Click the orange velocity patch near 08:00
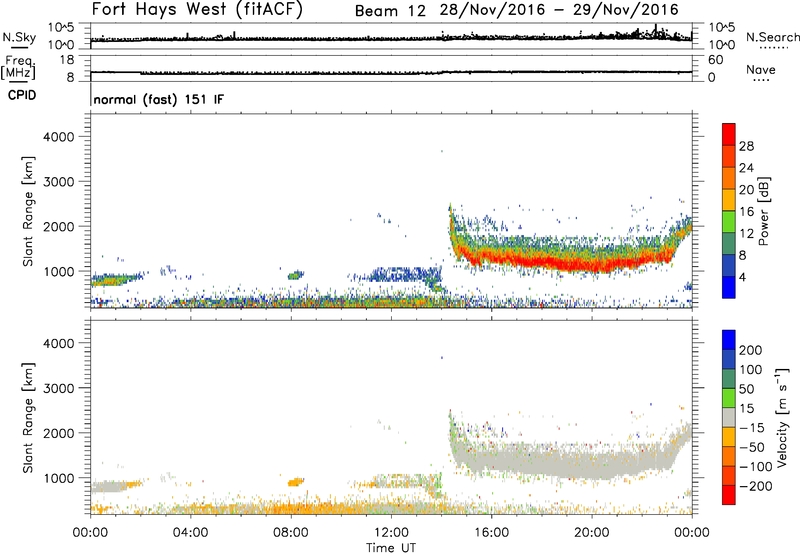The height and width of the screenshot is (554, 800). [x=295, y=482]
